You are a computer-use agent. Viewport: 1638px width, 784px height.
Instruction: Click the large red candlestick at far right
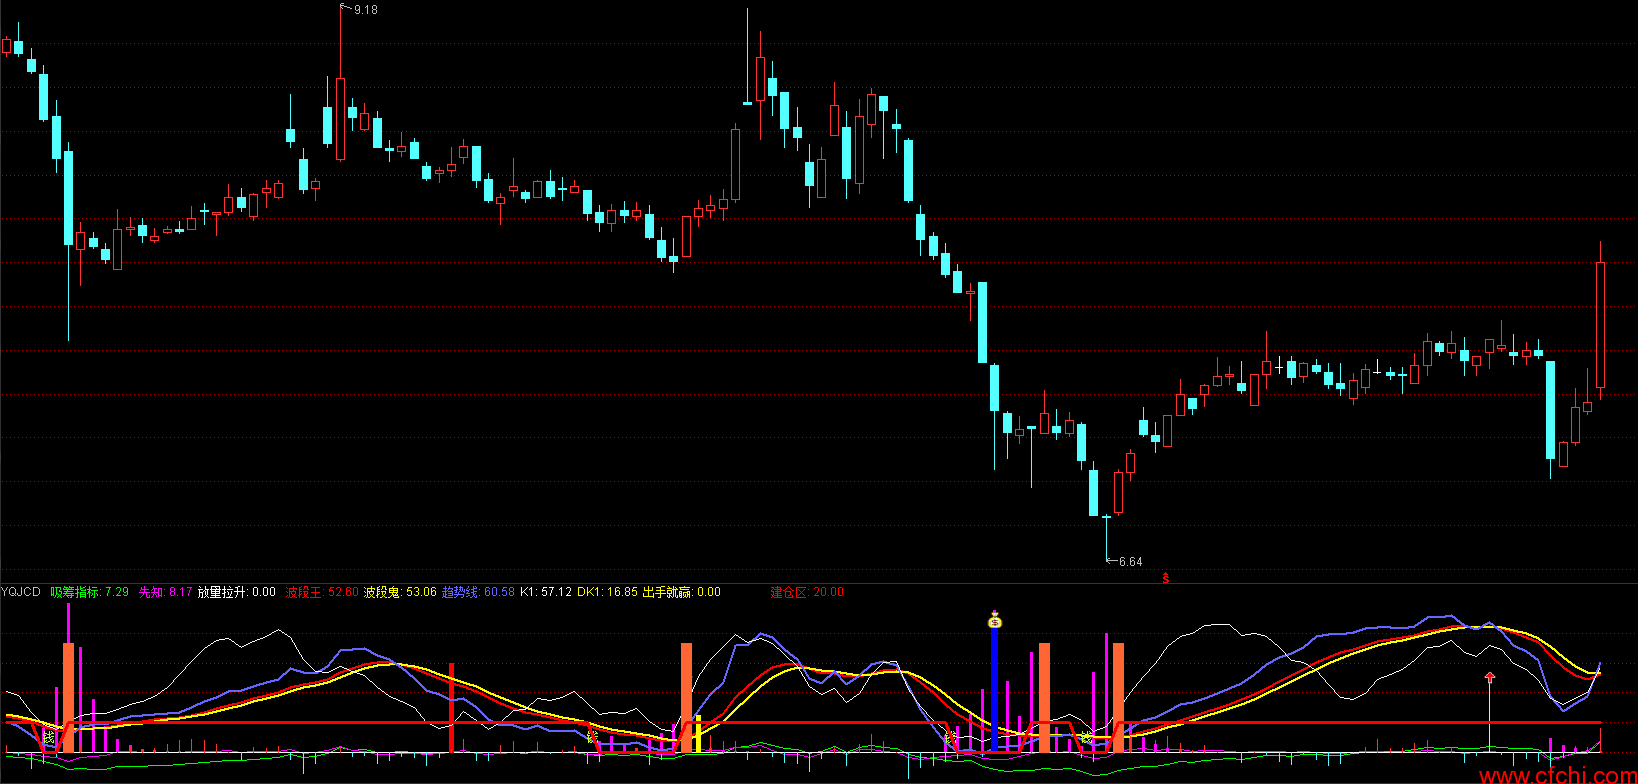(x=1600, y=325)
